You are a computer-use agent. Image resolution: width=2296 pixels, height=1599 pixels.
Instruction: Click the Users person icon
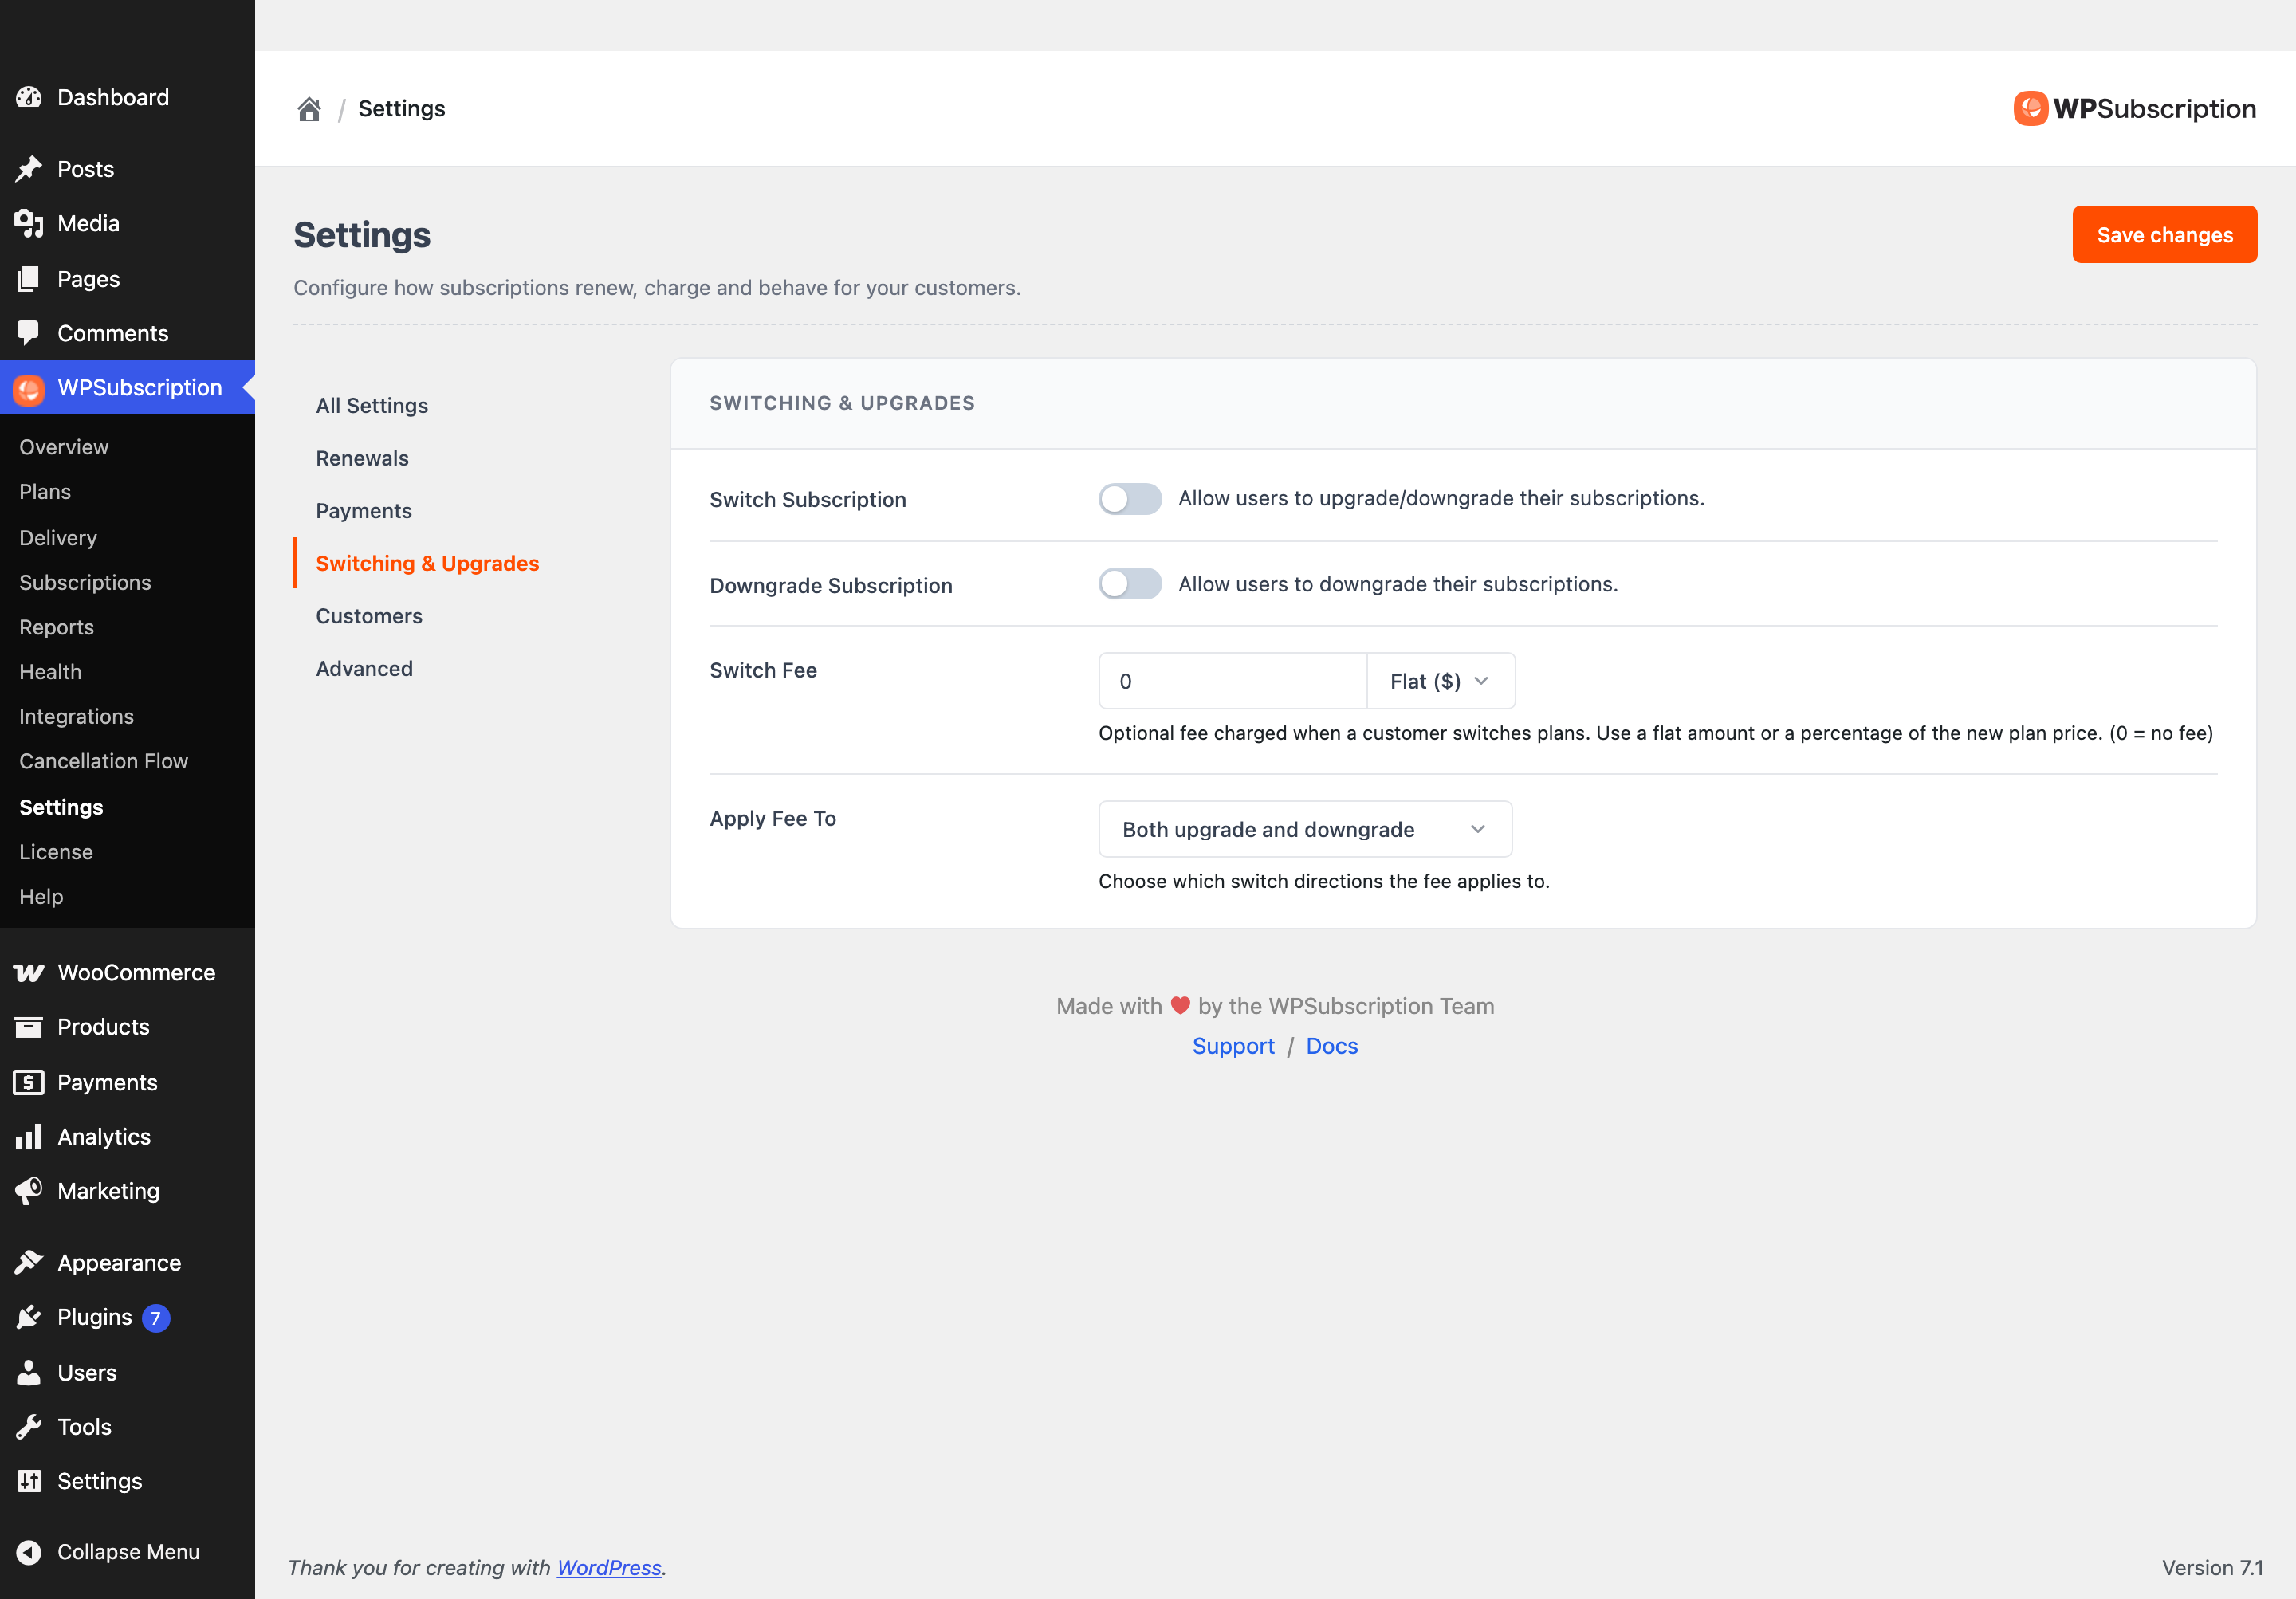(29, 1373)
